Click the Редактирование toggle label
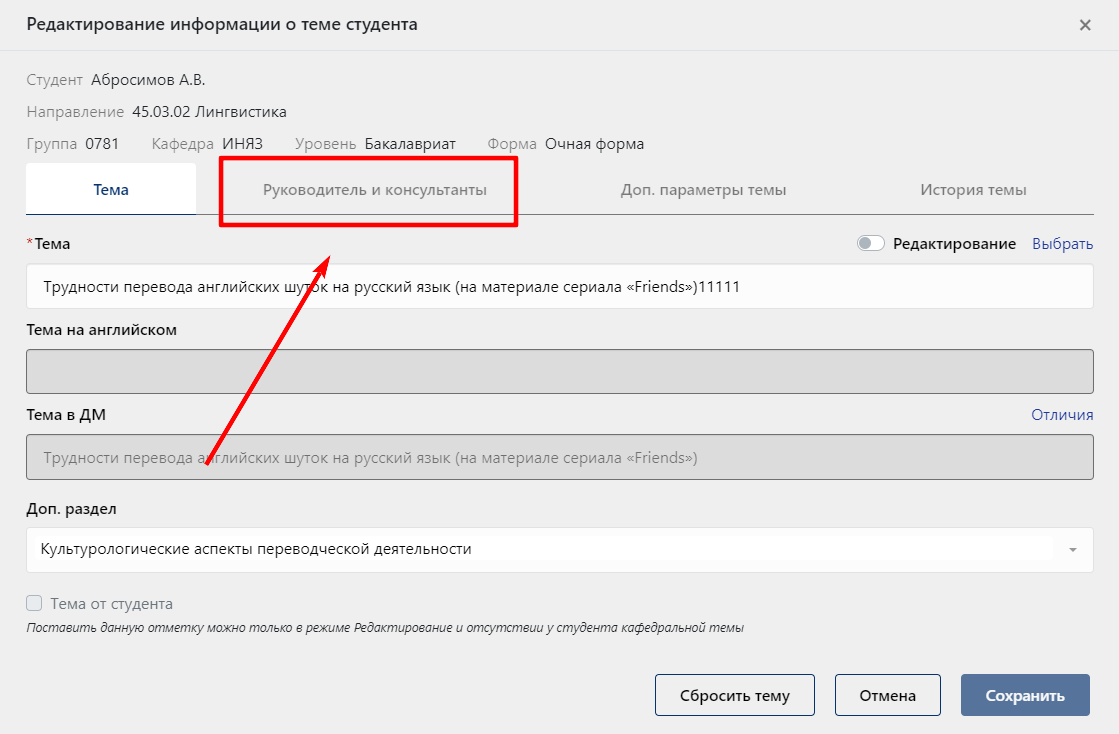Viewport: 1119px width, 734px height. (954, 243)
